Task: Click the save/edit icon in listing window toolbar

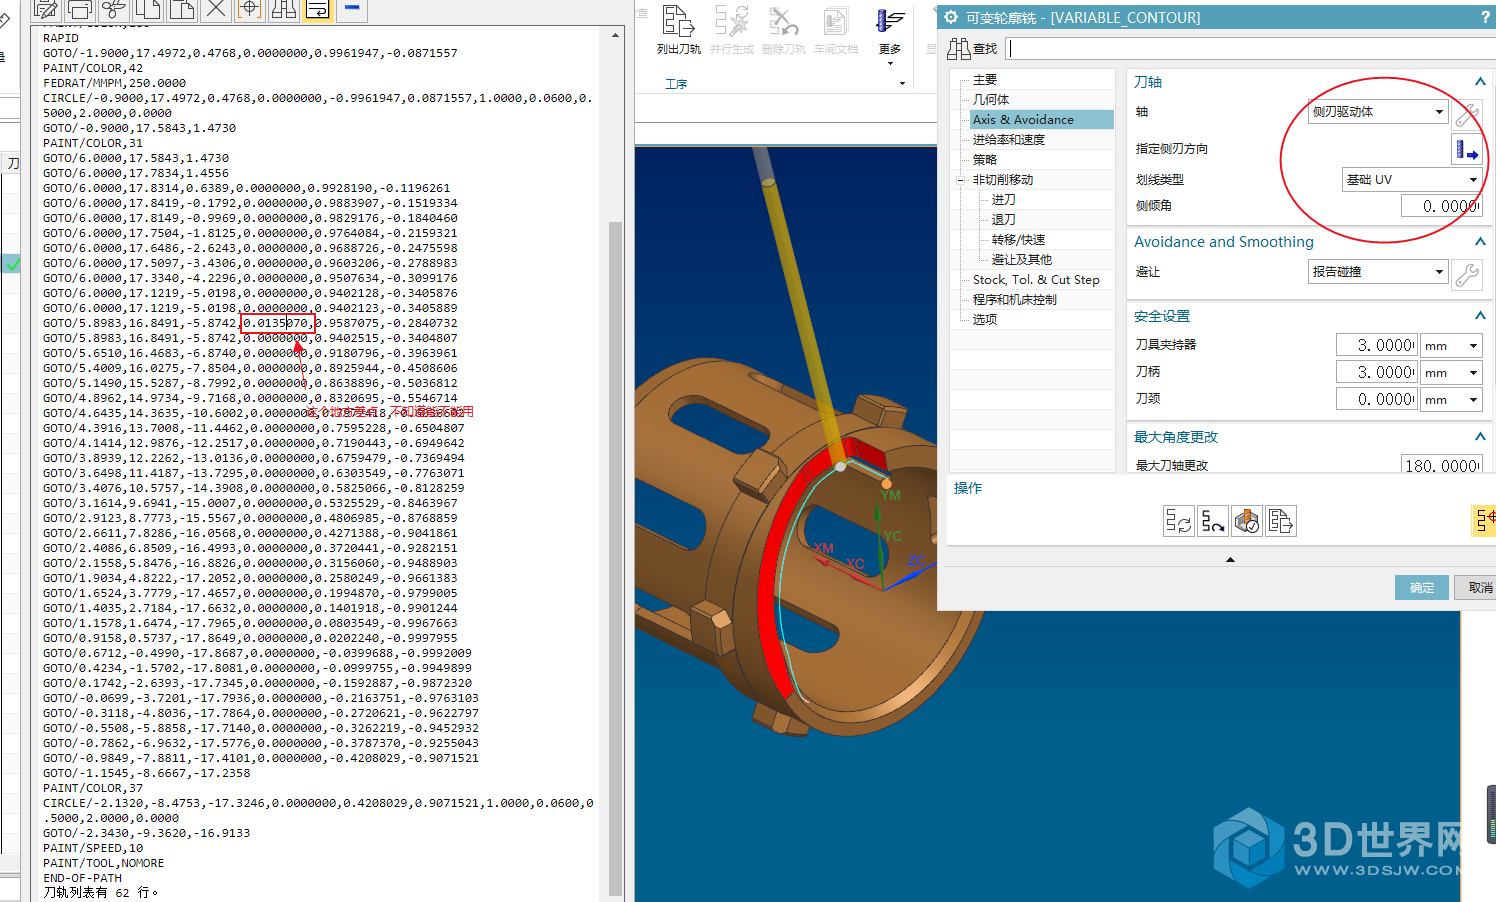Action: [46, 10]
